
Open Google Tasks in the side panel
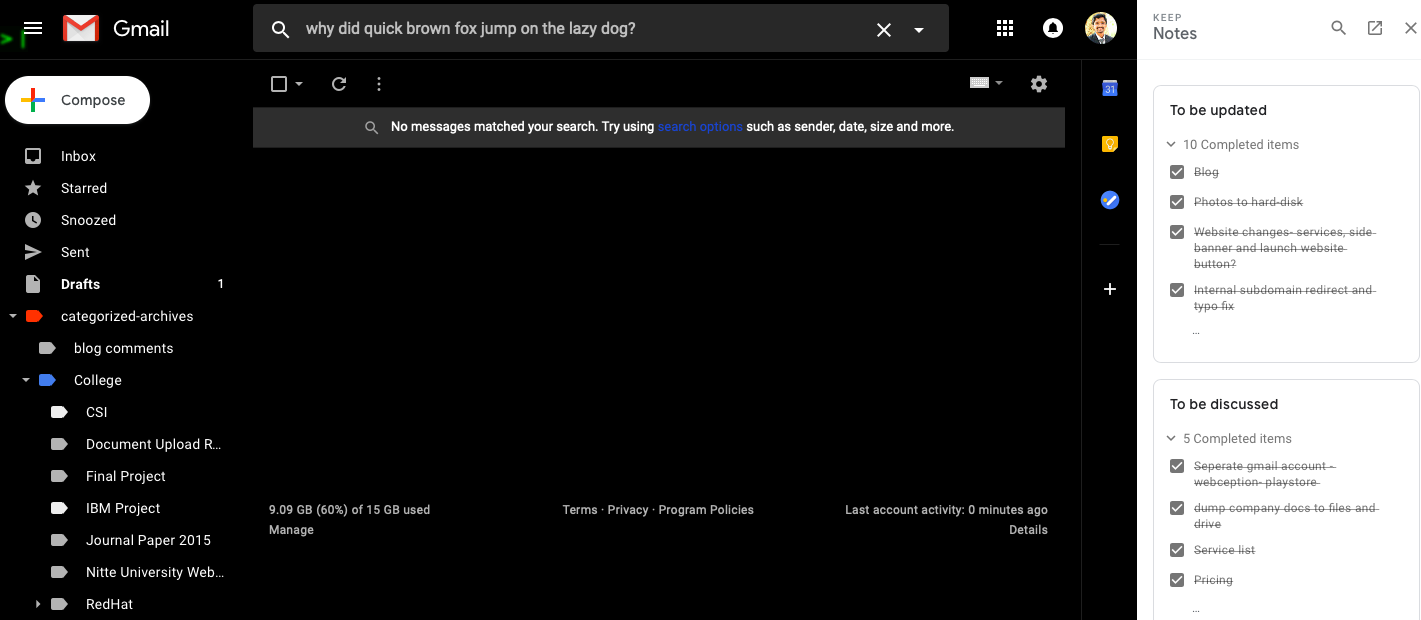1109,200
